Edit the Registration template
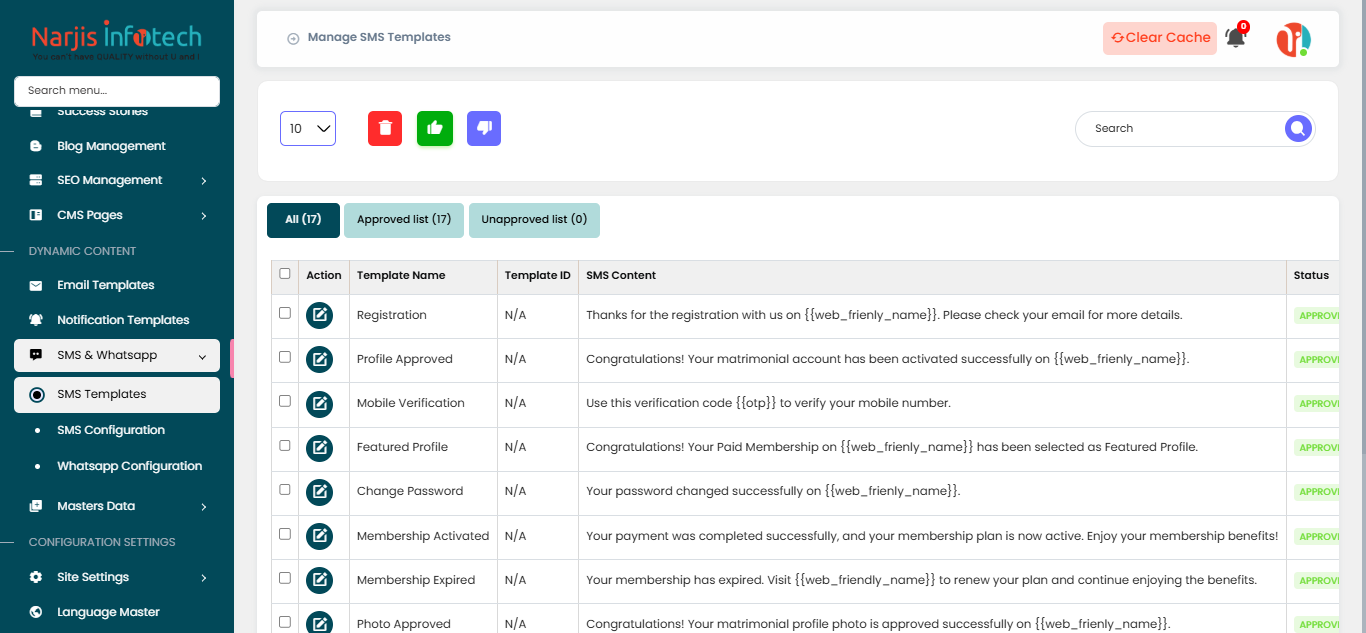Screen dimensions: 1366x633 tap(319, 315)
